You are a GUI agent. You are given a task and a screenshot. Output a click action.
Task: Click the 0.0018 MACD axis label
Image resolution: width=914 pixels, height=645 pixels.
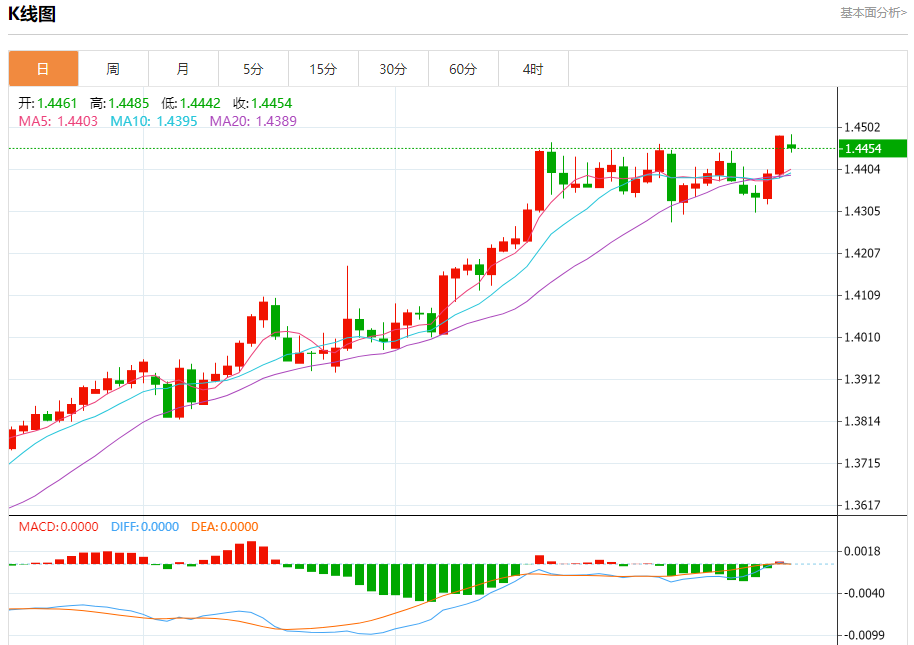[863, 551]
